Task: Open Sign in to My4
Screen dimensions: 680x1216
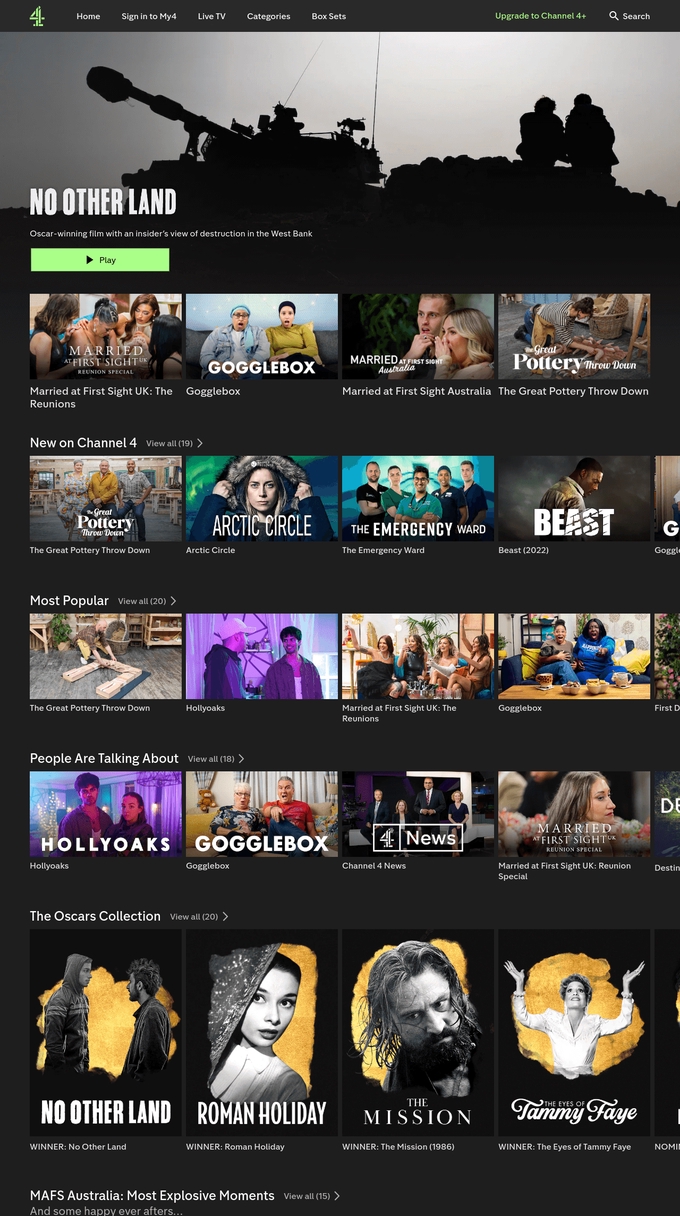Action: [149, 16]
